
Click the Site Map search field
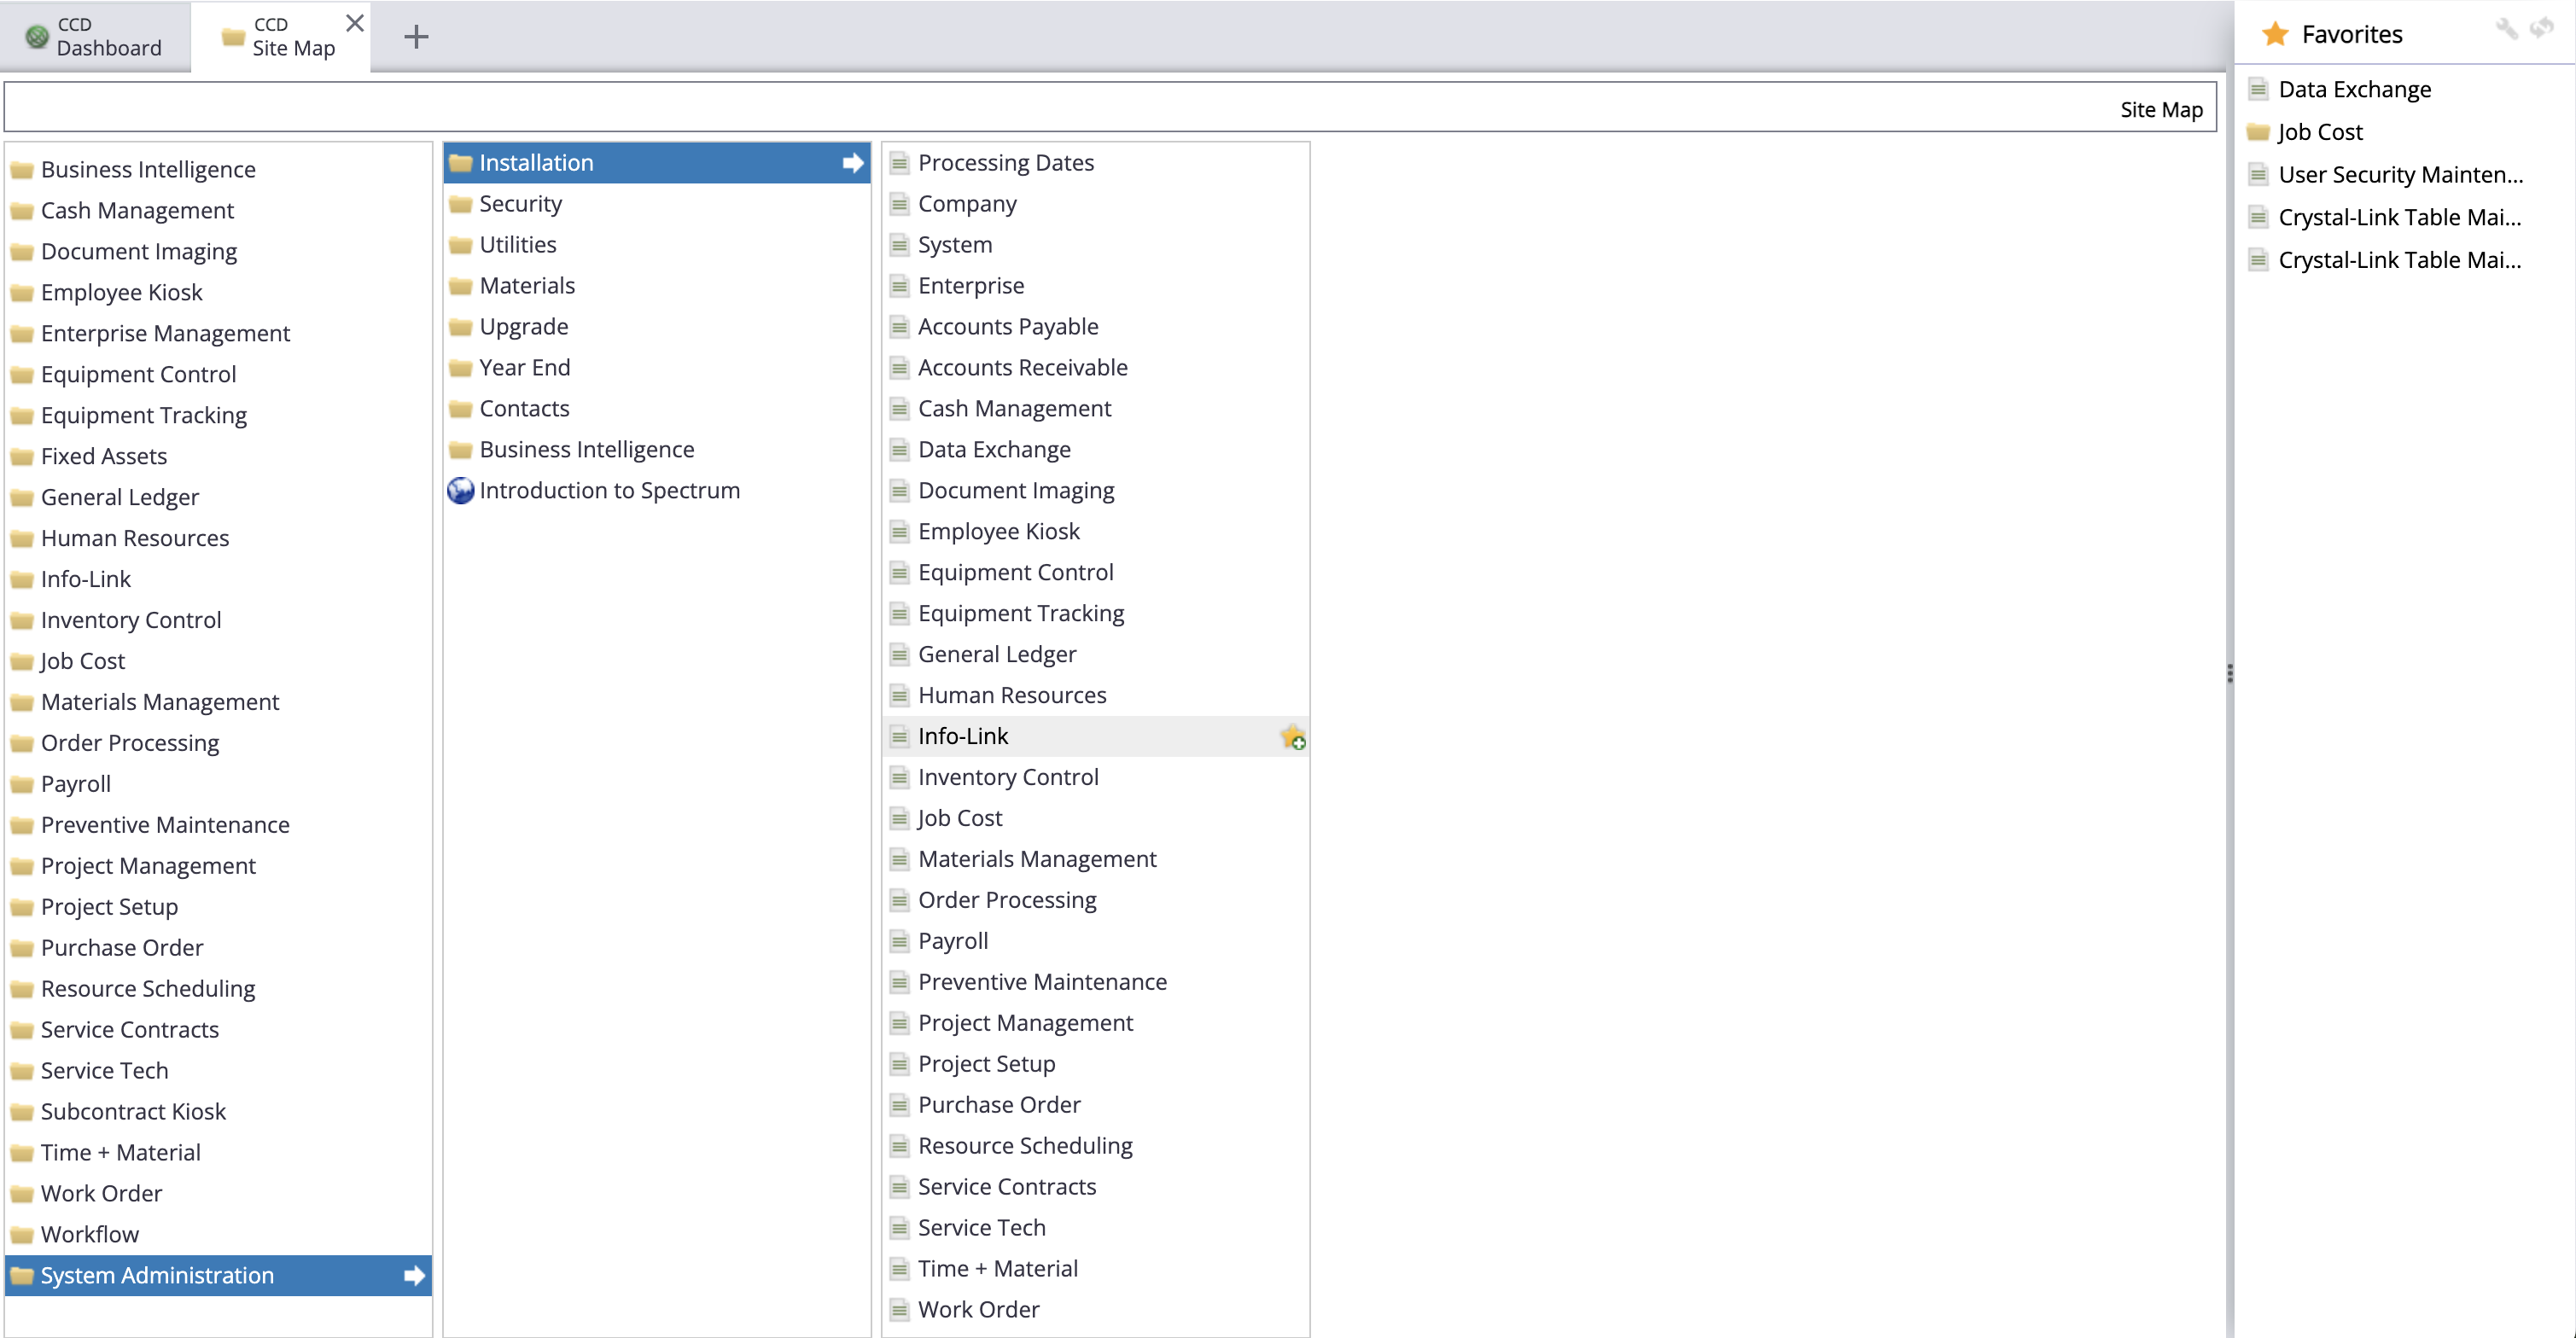tap(1110, 107)
